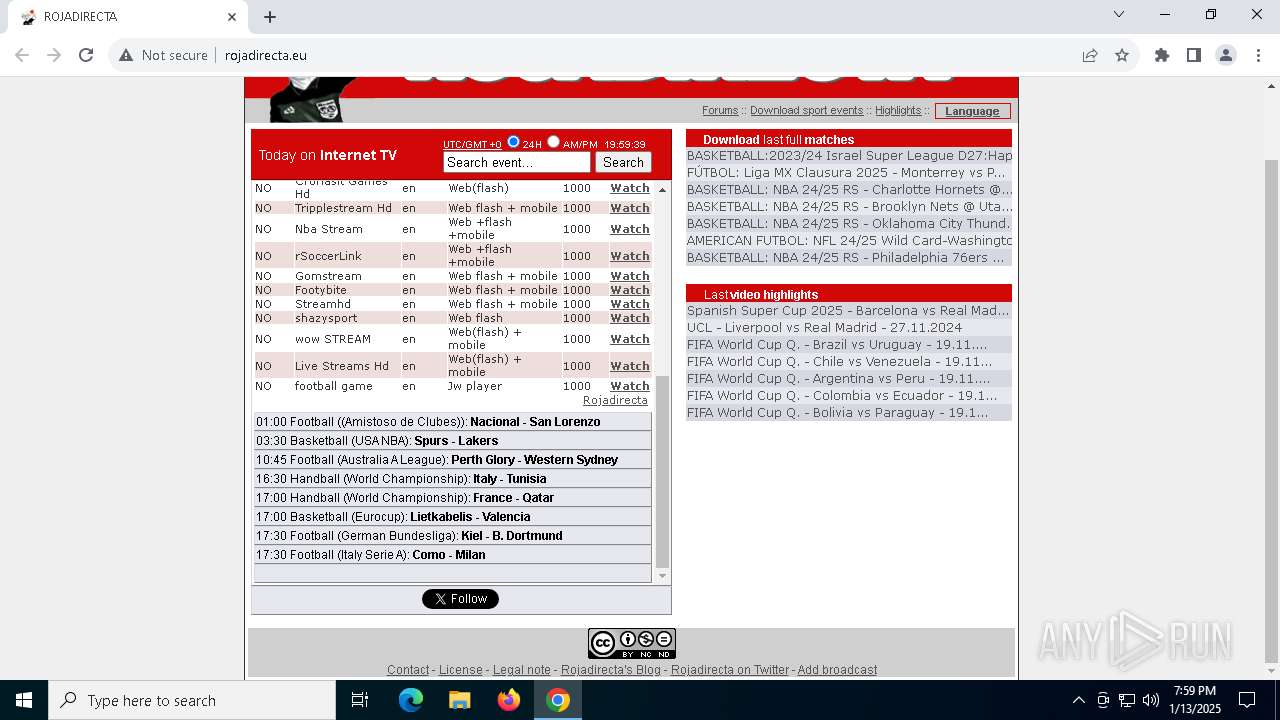Open File Explorer from the taskbar

459,700
